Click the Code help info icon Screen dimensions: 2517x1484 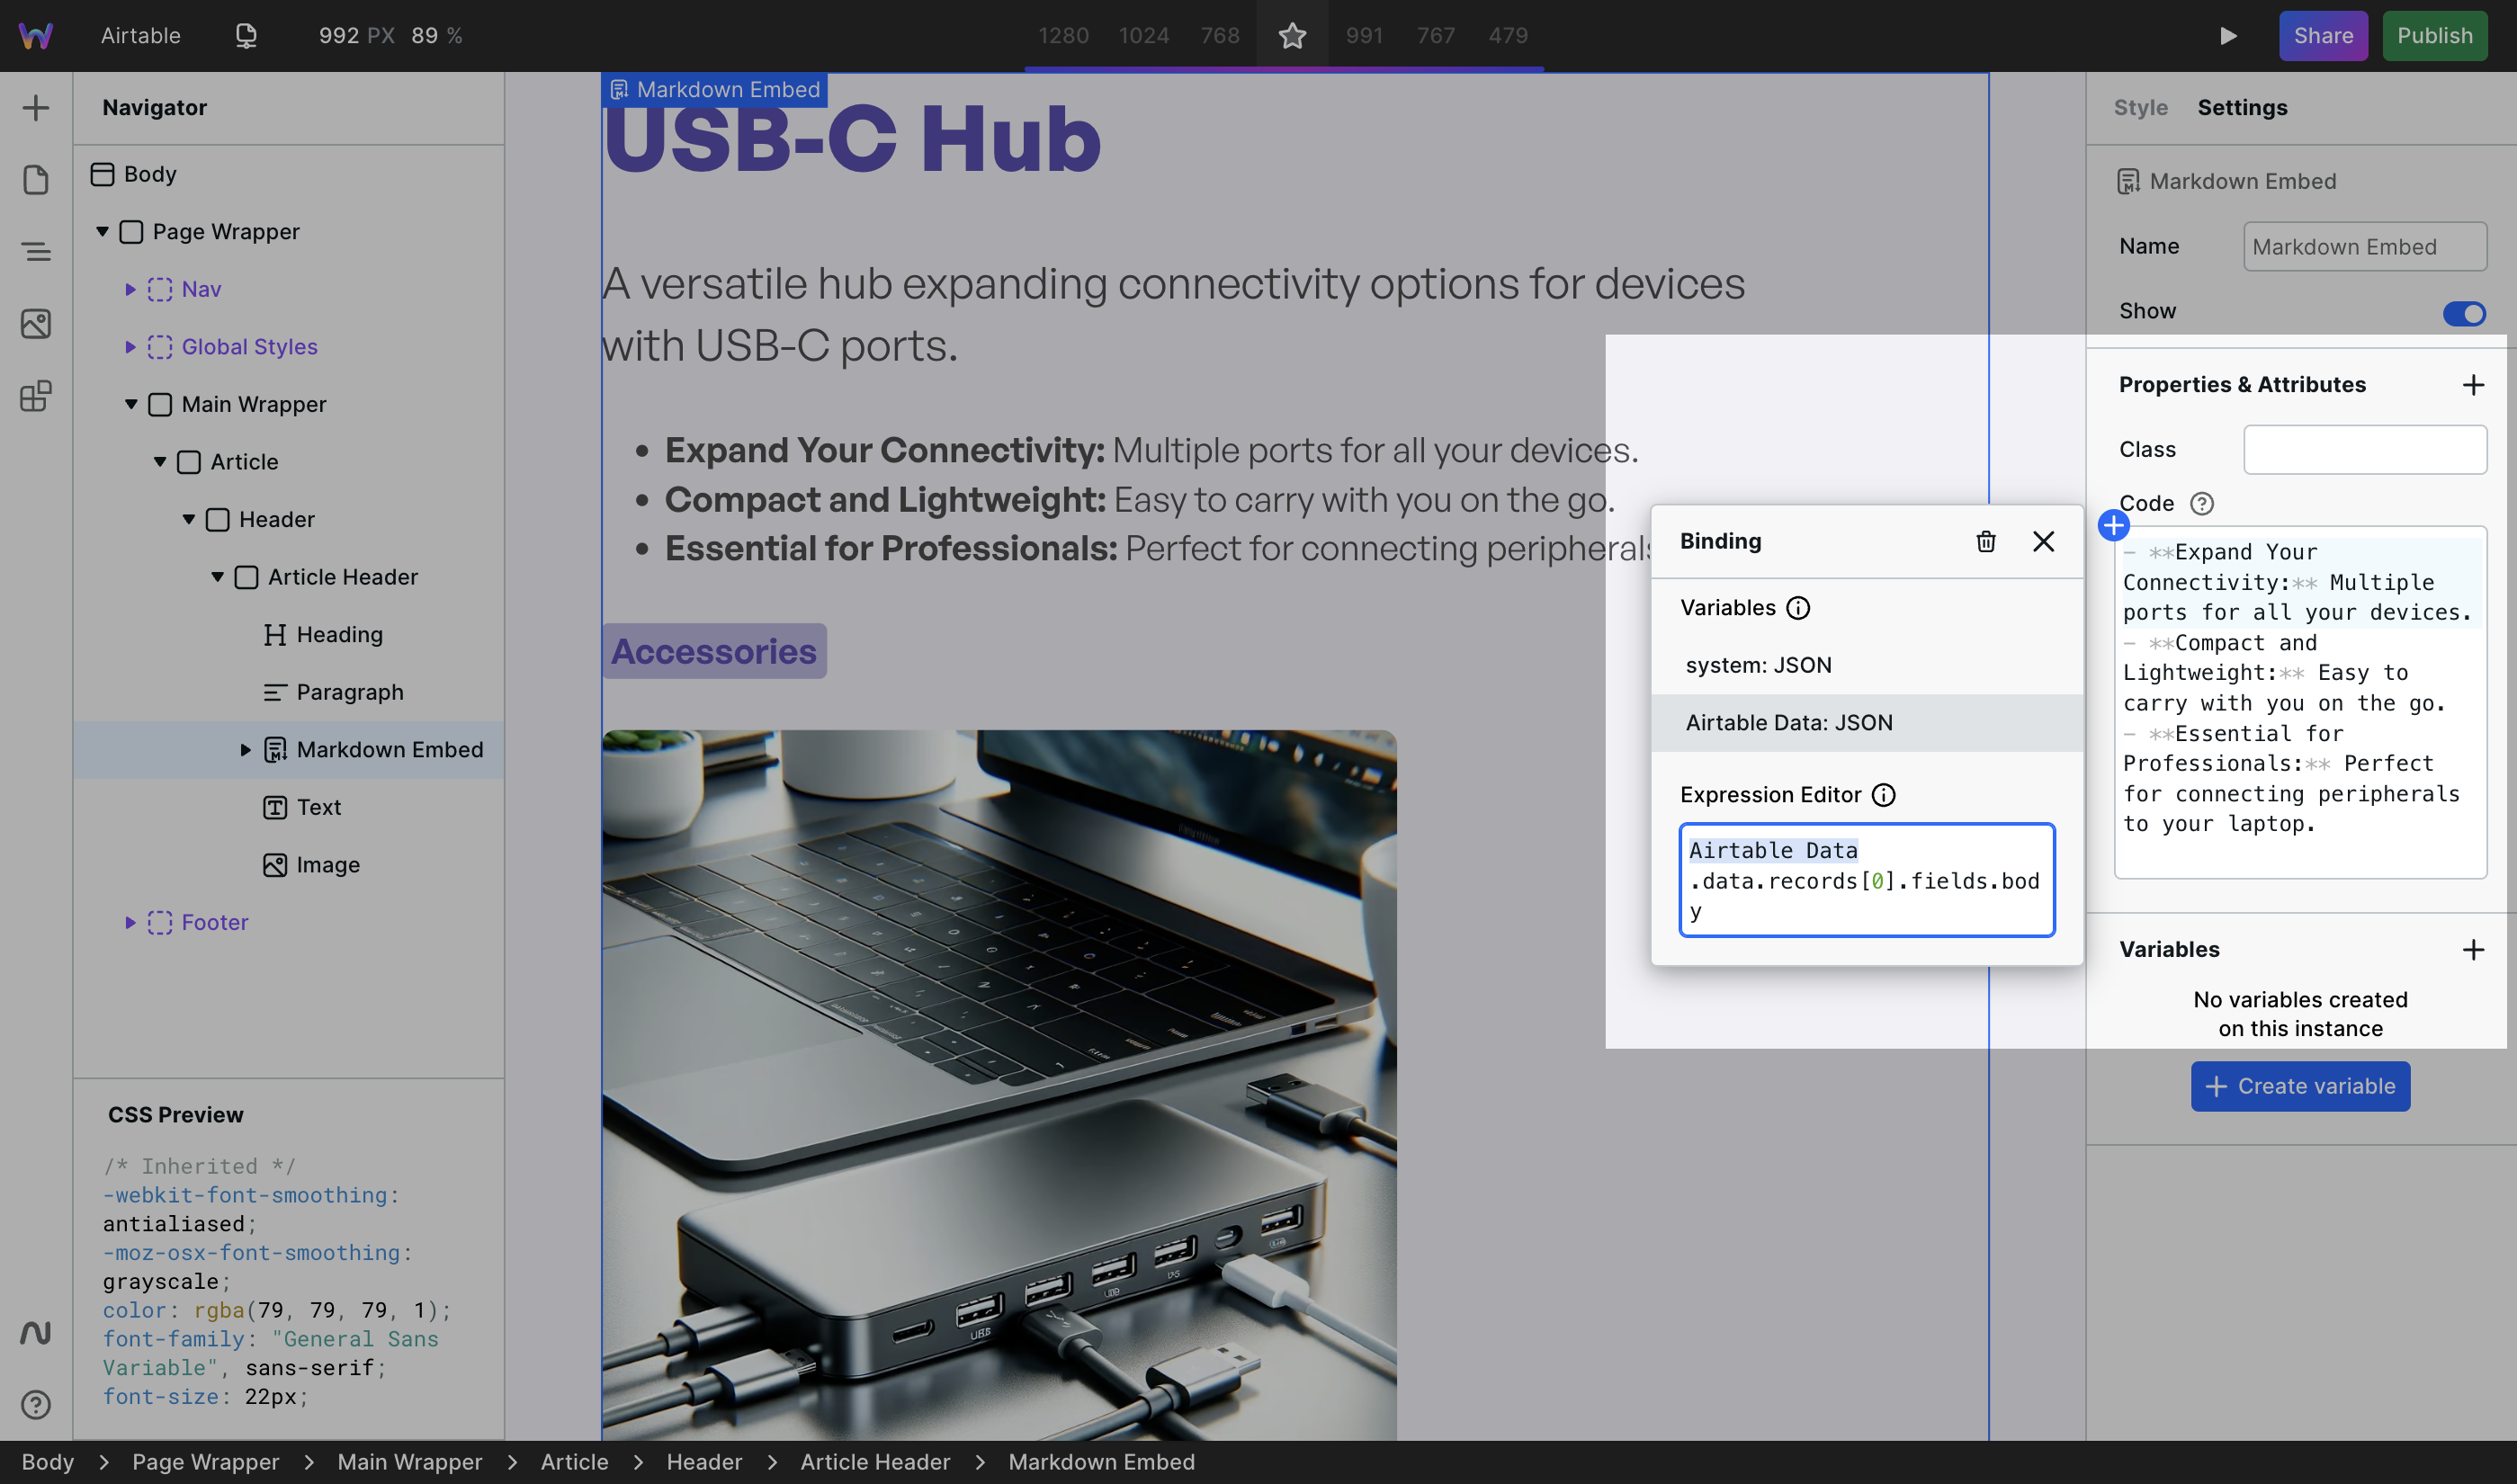[x=2201, y=504]
